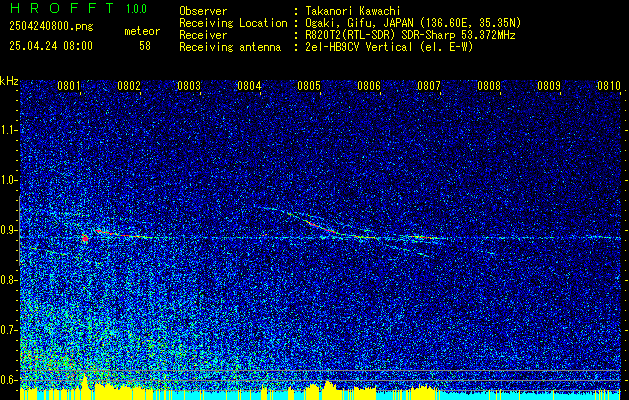
Task: Click the 'Receiving Location' label
Action: pyautogui.click(x=233, y=23)
